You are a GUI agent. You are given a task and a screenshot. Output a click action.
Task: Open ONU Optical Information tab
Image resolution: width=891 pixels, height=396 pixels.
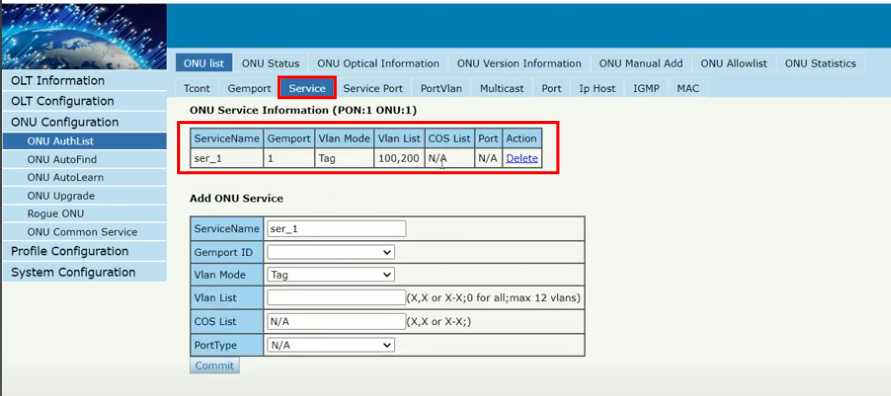click(x=378, y=63)
